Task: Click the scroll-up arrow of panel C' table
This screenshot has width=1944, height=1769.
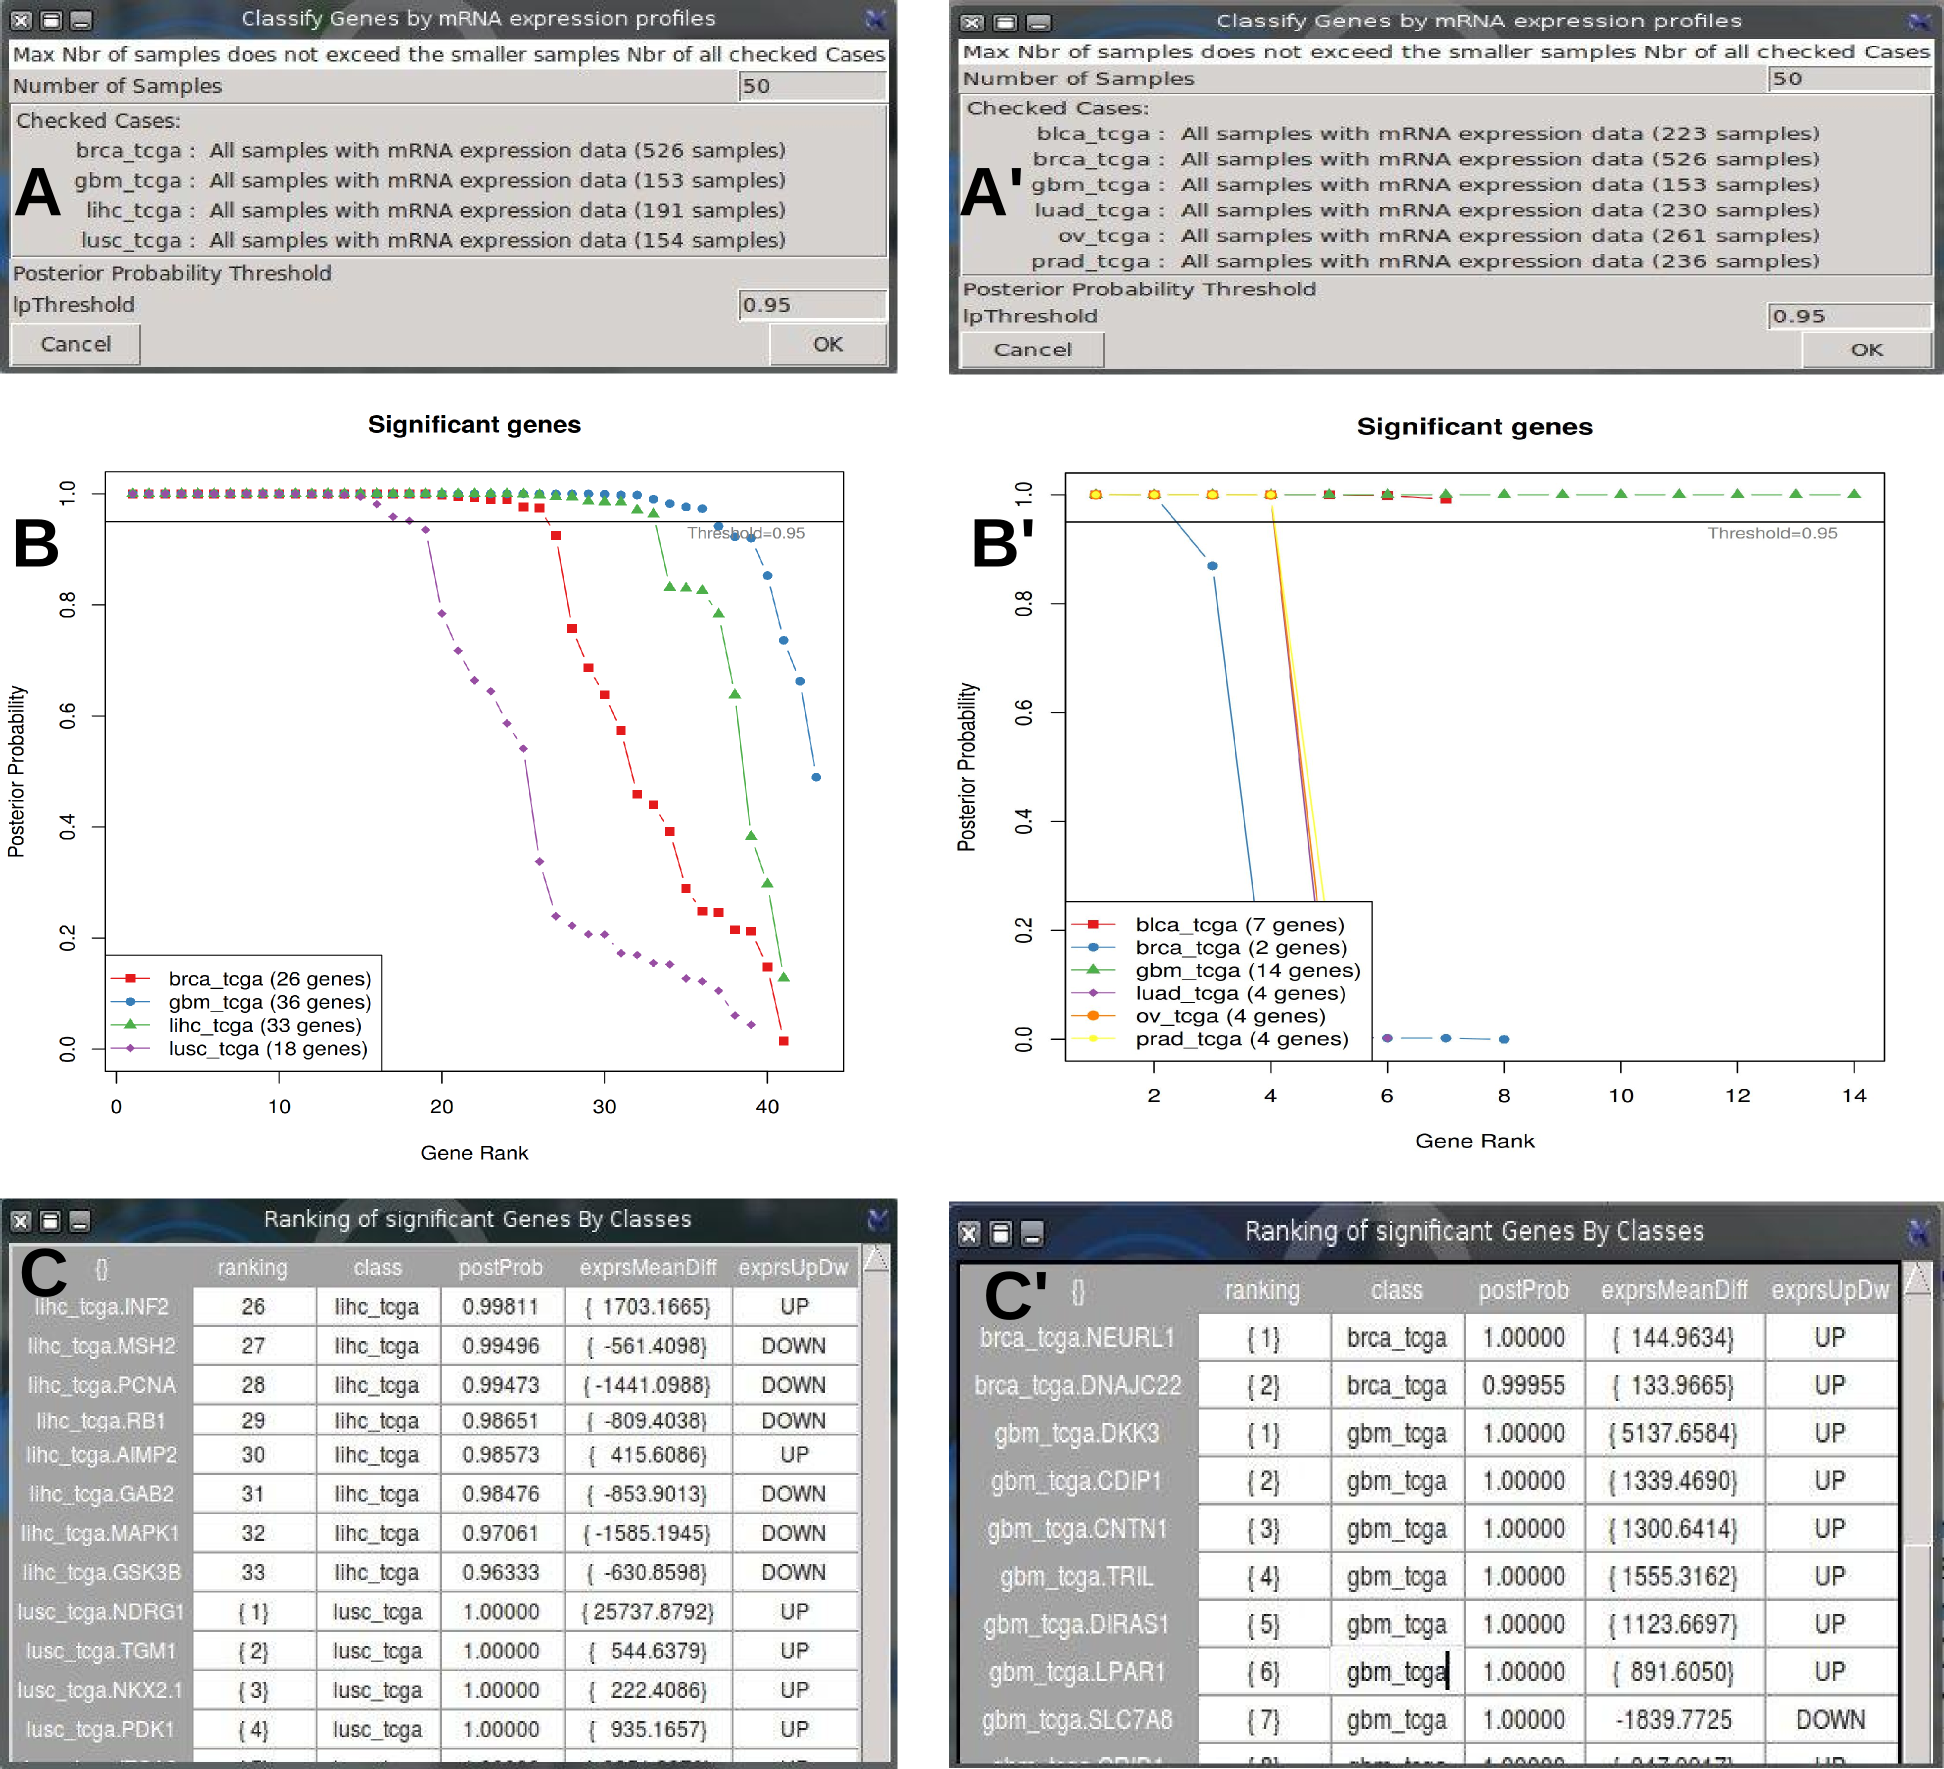Action: [x=1918, y=1279]
